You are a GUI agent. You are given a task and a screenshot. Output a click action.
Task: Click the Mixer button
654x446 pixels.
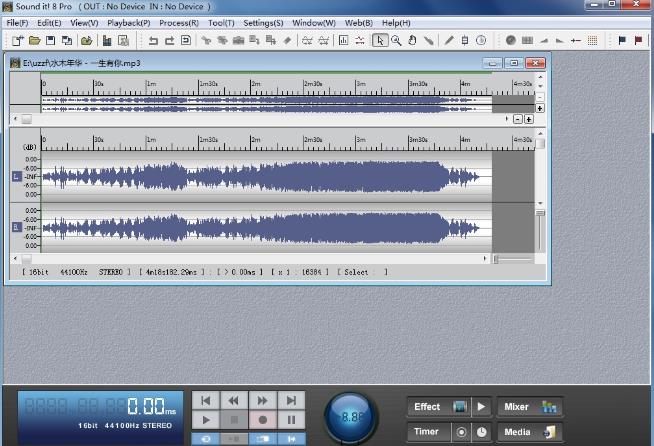click(x=530, y=407)
